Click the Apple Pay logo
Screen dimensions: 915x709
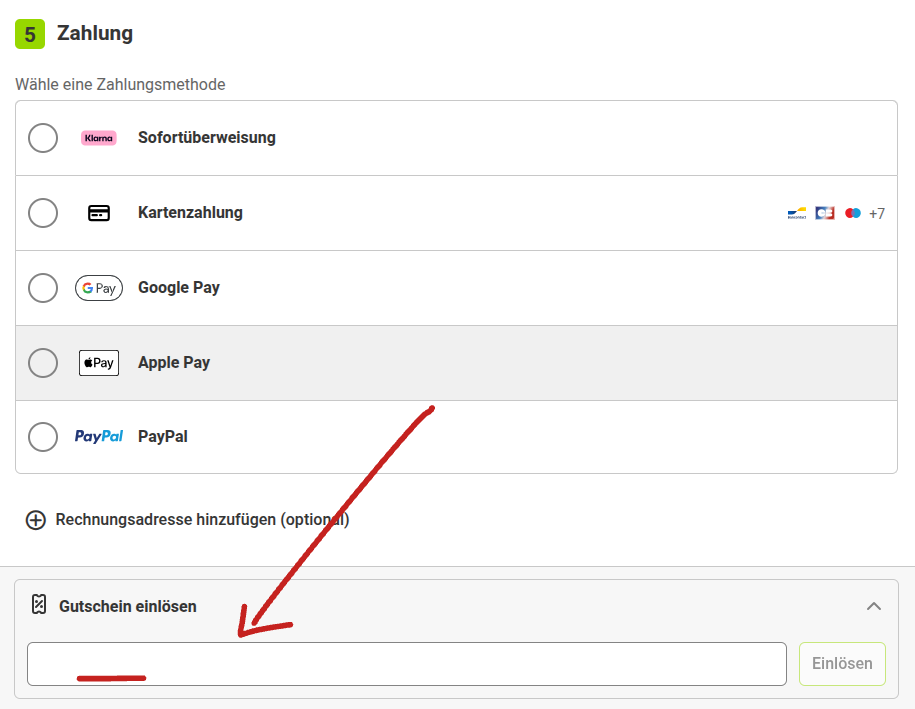click(98, 362)
